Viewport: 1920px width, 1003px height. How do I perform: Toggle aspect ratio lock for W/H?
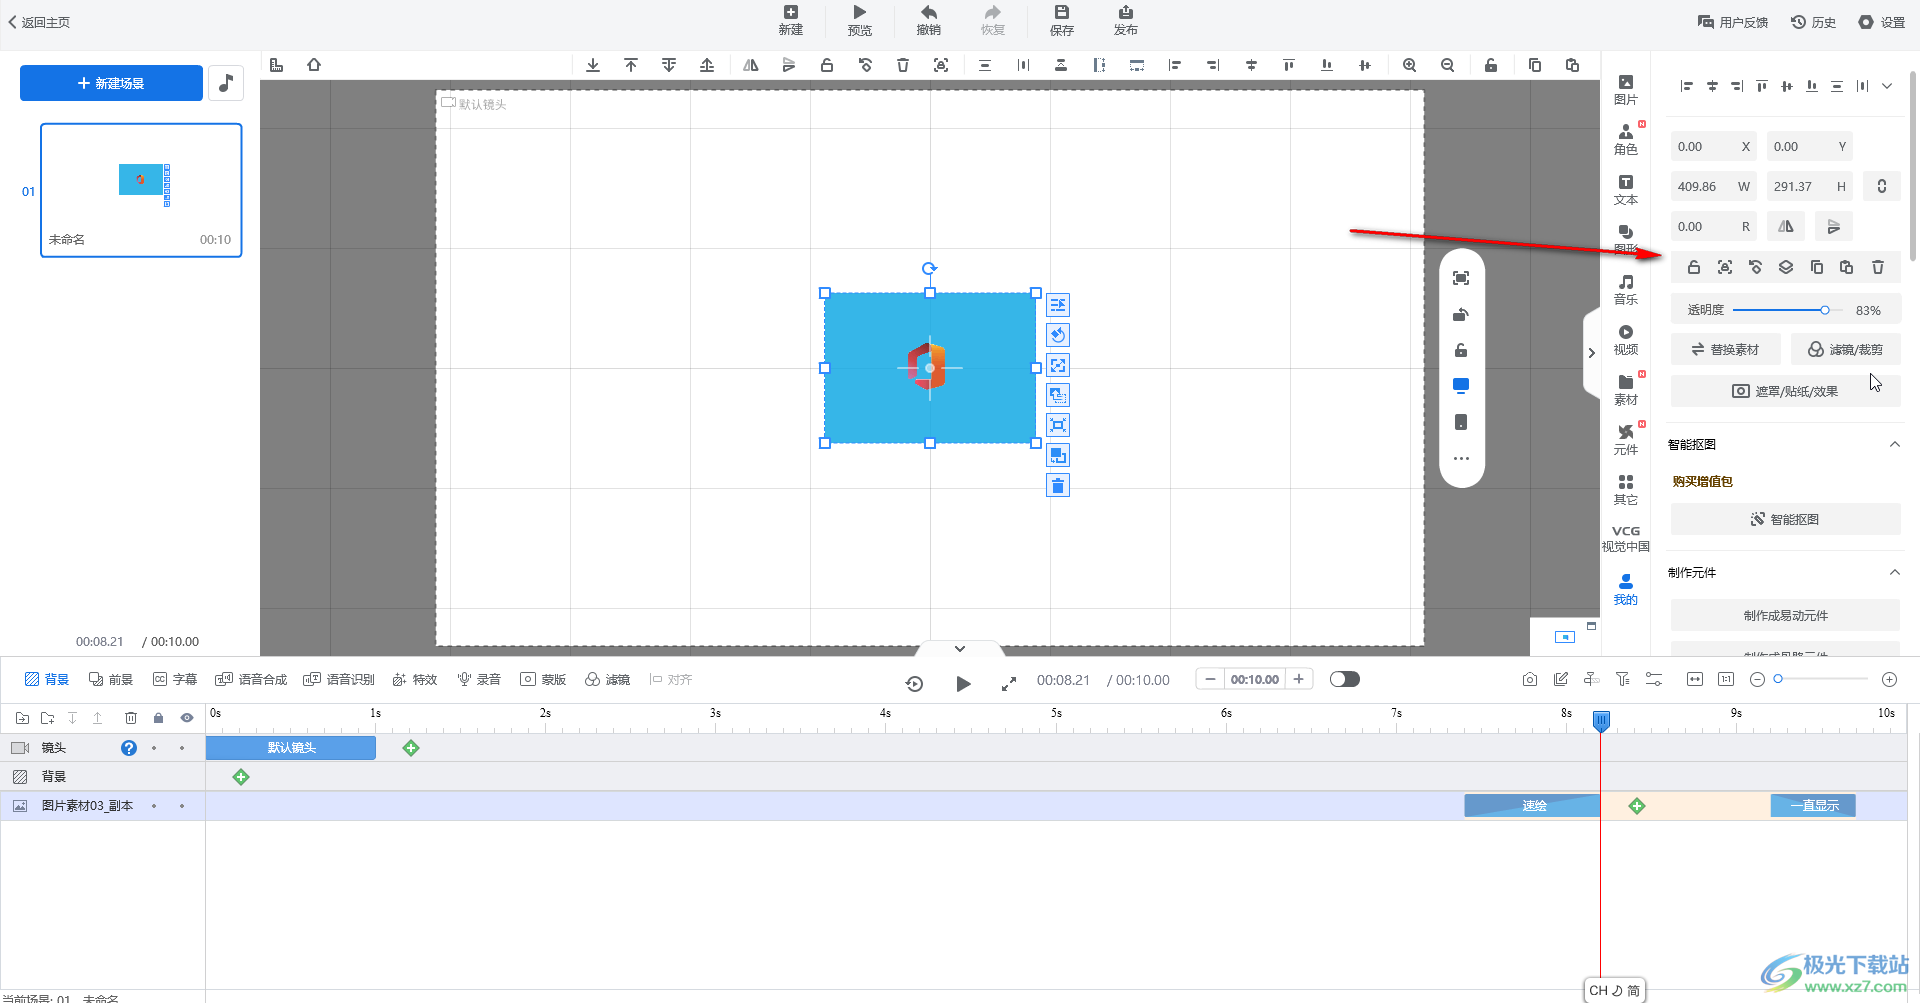coord(1881,186)
